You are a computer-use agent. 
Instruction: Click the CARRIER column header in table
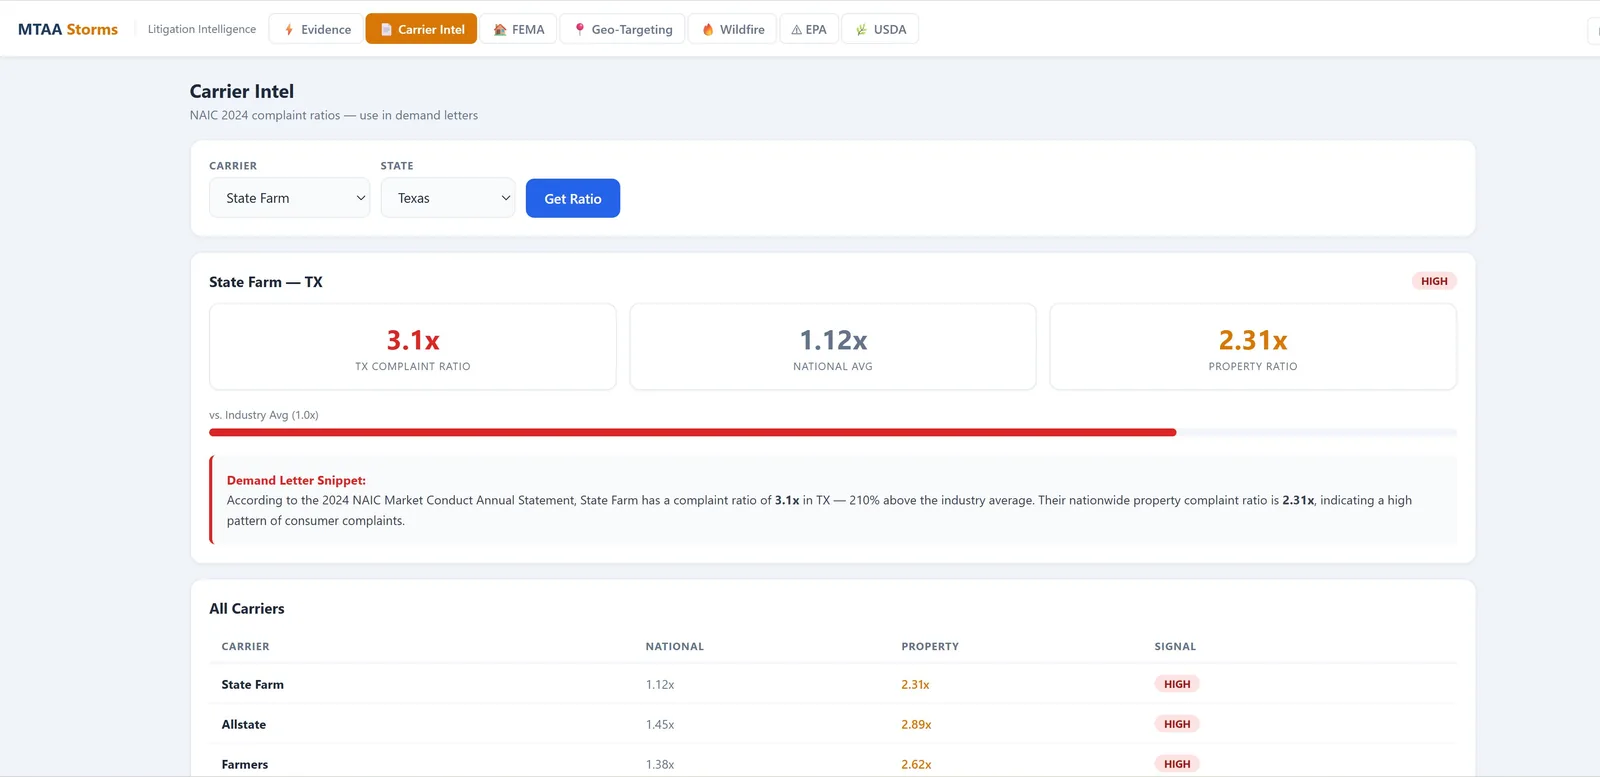(245, 646)
